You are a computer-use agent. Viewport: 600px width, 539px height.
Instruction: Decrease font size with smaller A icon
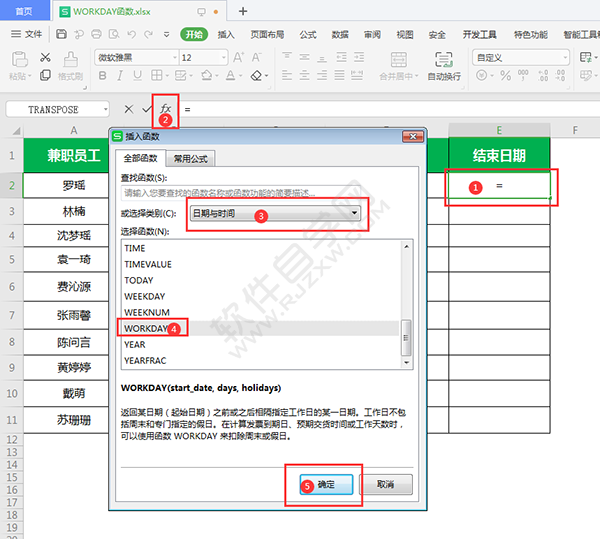click(256, 57)
